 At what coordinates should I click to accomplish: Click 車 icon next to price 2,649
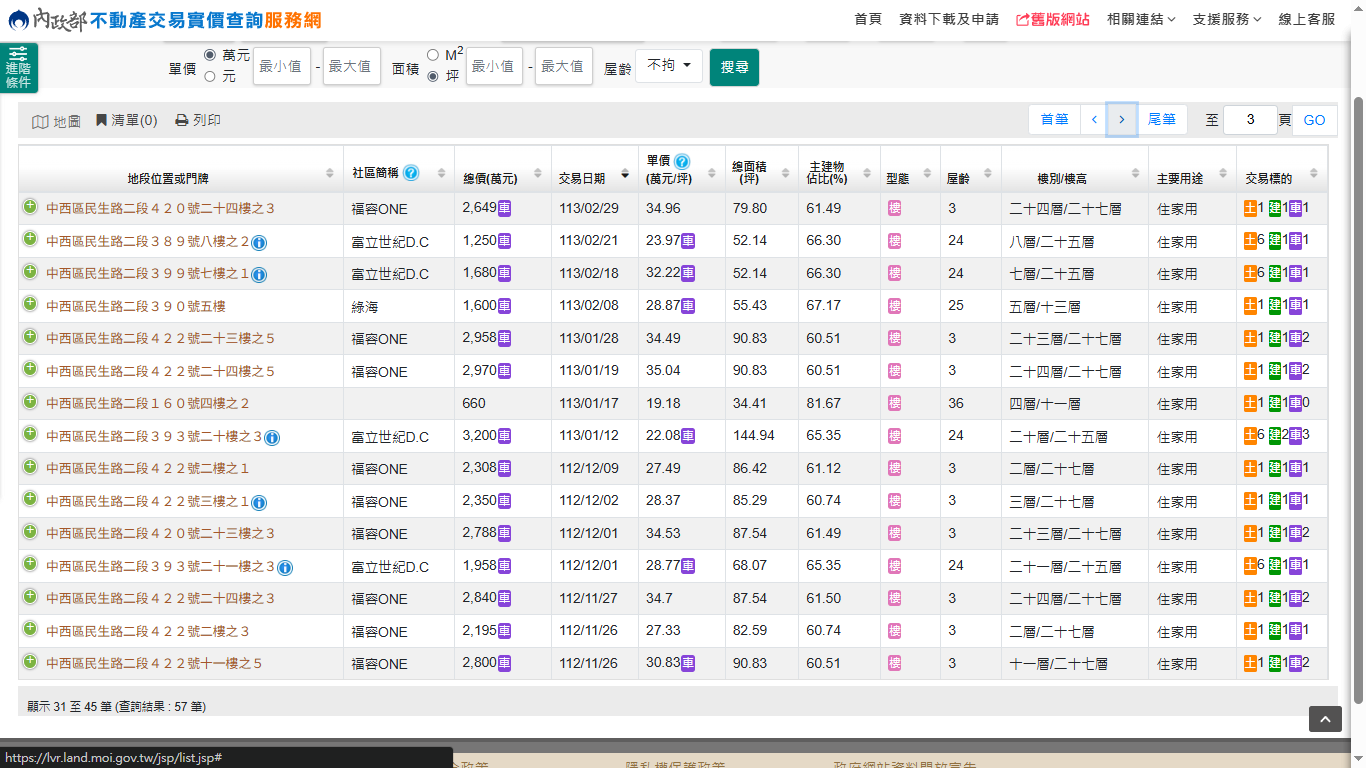click(x=505, y=208)
